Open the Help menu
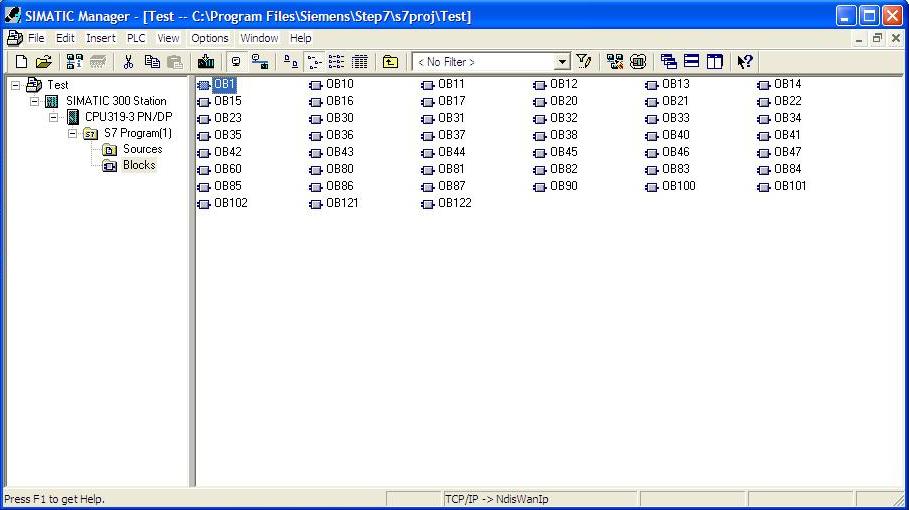 pyautogui.click(x=300, y=38)
